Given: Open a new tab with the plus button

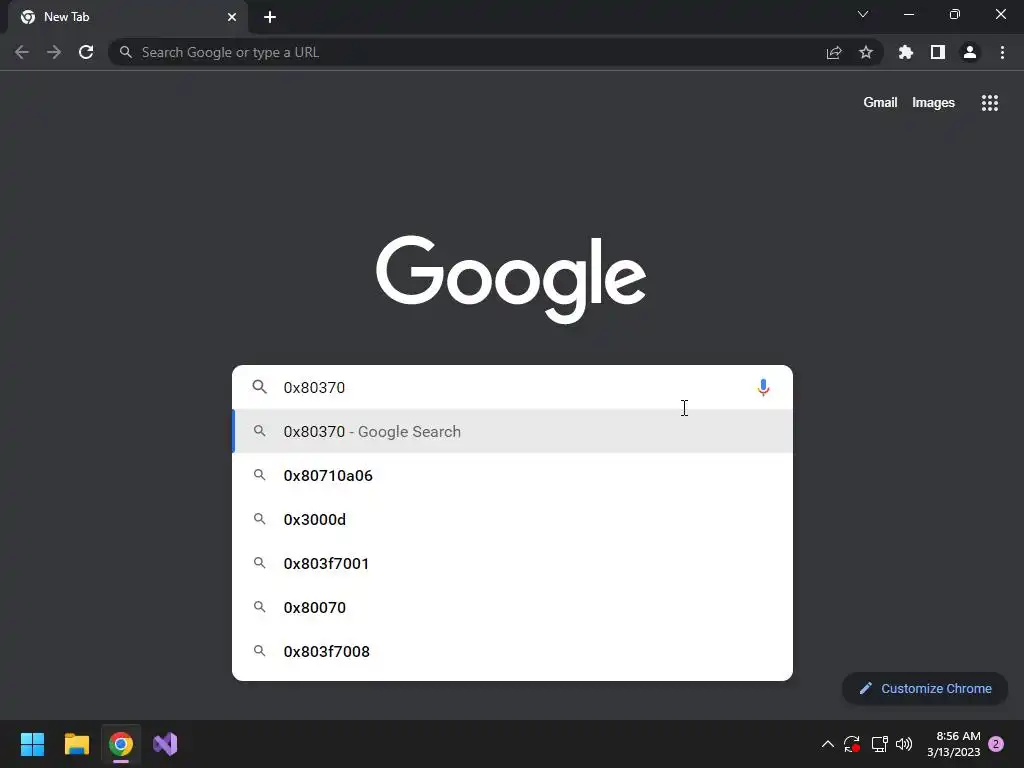Looking at the screenshot, I should (x=270, y=17).
